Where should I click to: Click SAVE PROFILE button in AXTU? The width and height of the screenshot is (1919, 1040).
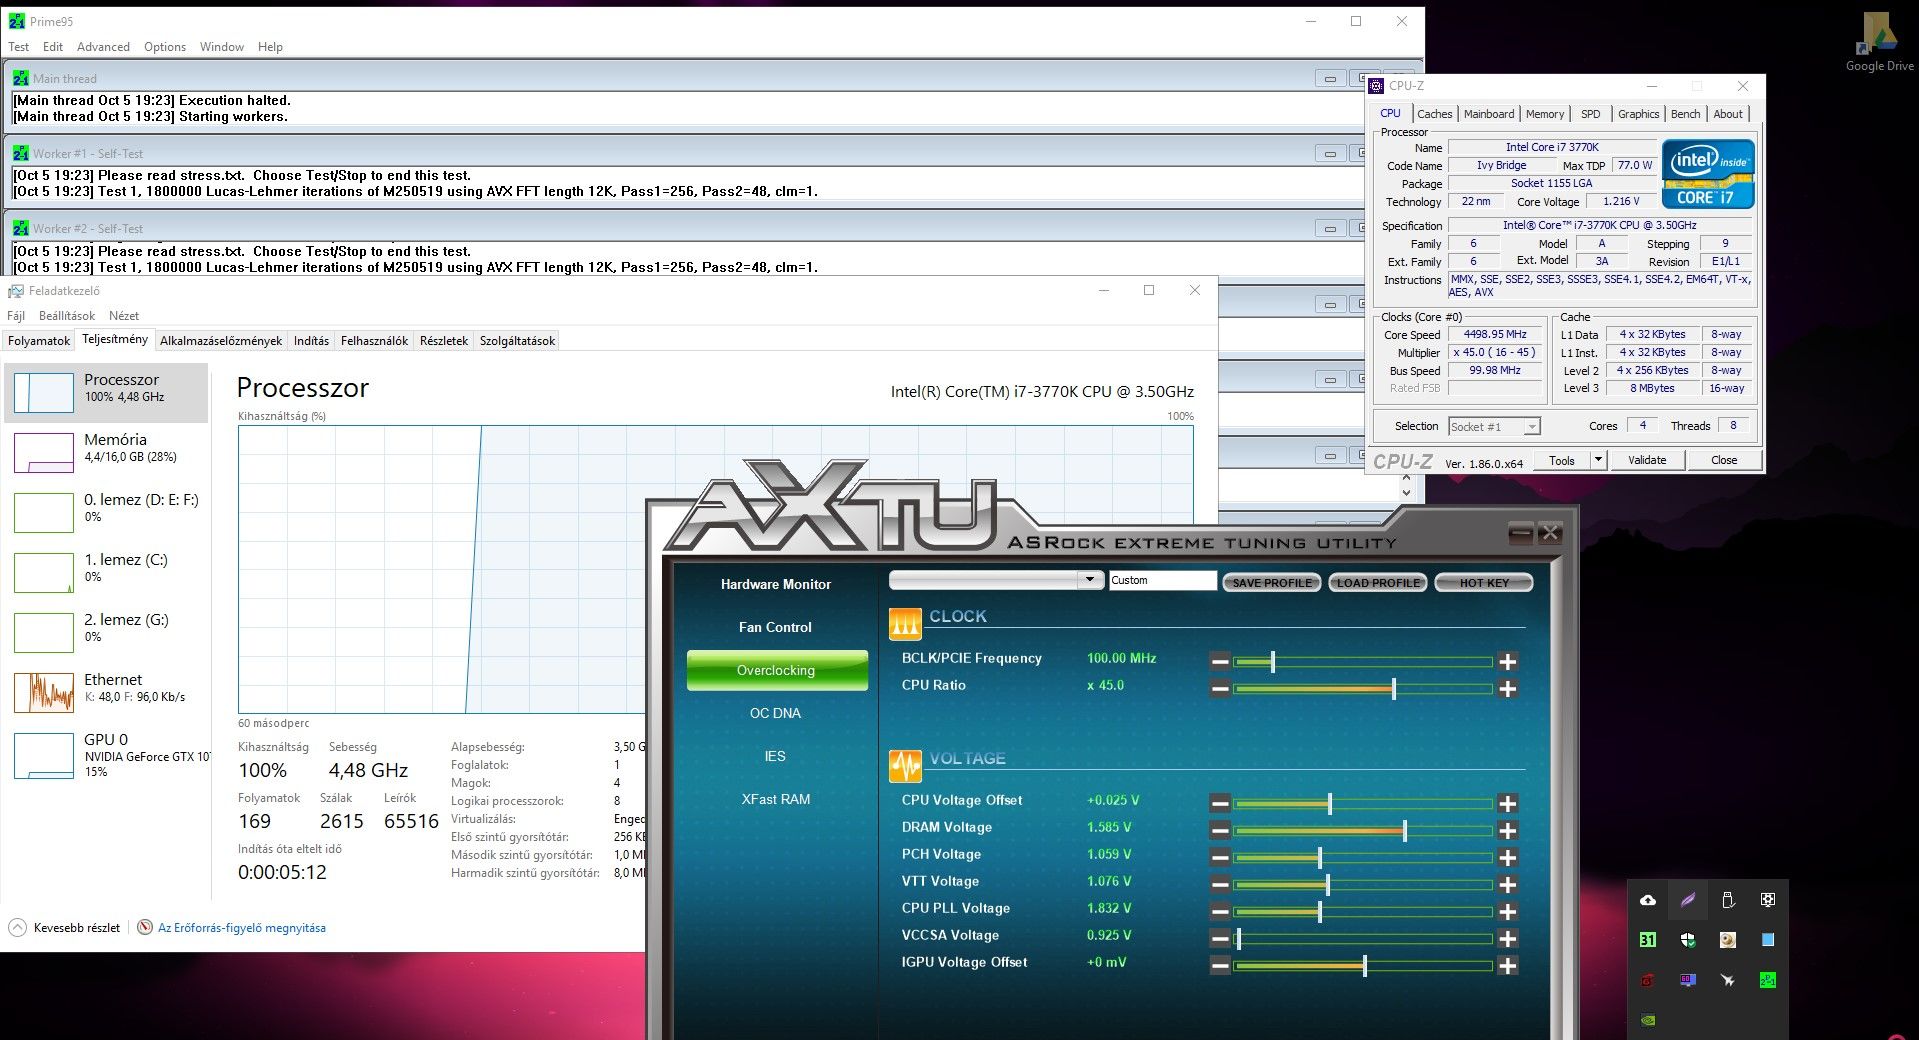pyautogui.click(x=1272, y=582)
